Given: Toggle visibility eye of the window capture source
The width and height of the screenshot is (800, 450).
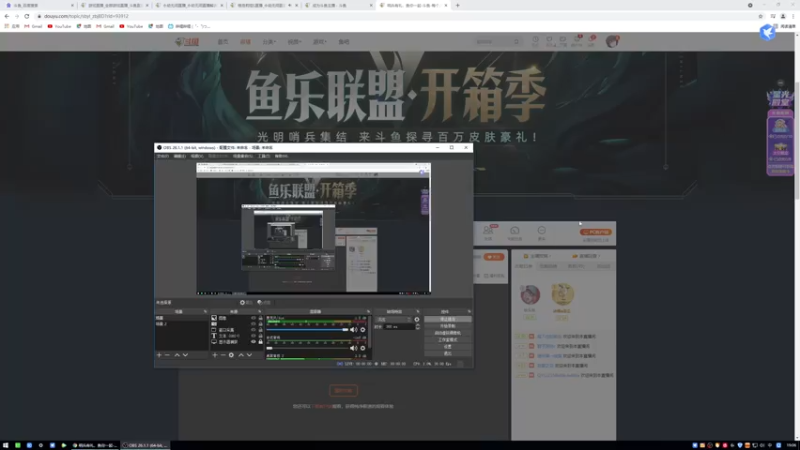Looking at the screenshot, I should pos(253,330).
